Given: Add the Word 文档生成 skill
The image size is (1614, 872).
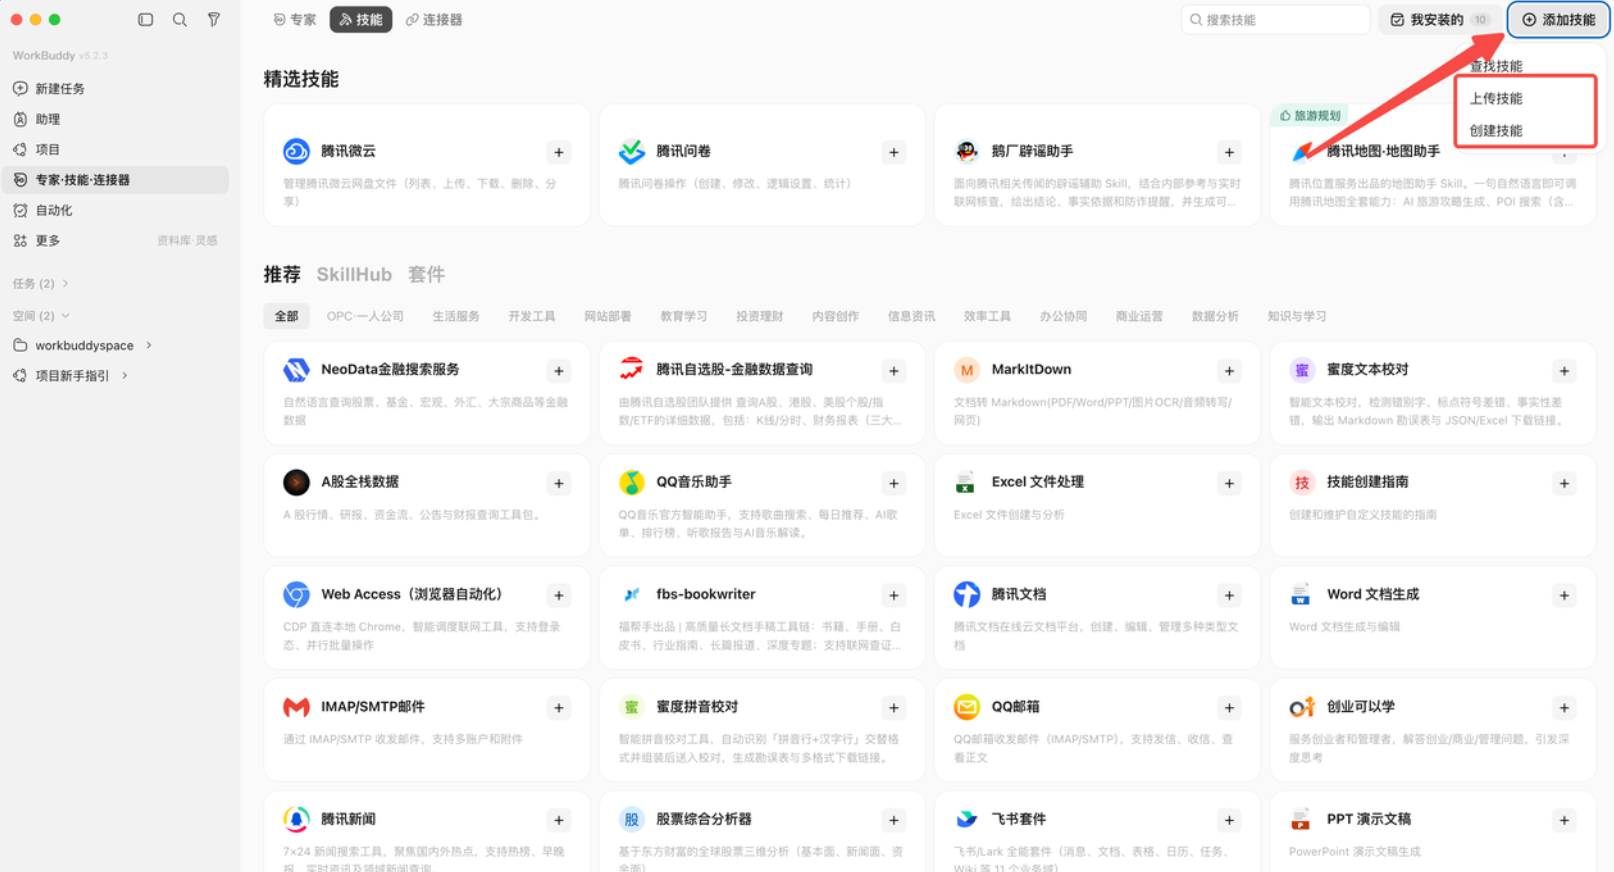Looking at the screenshot, I should (1564, 596).
